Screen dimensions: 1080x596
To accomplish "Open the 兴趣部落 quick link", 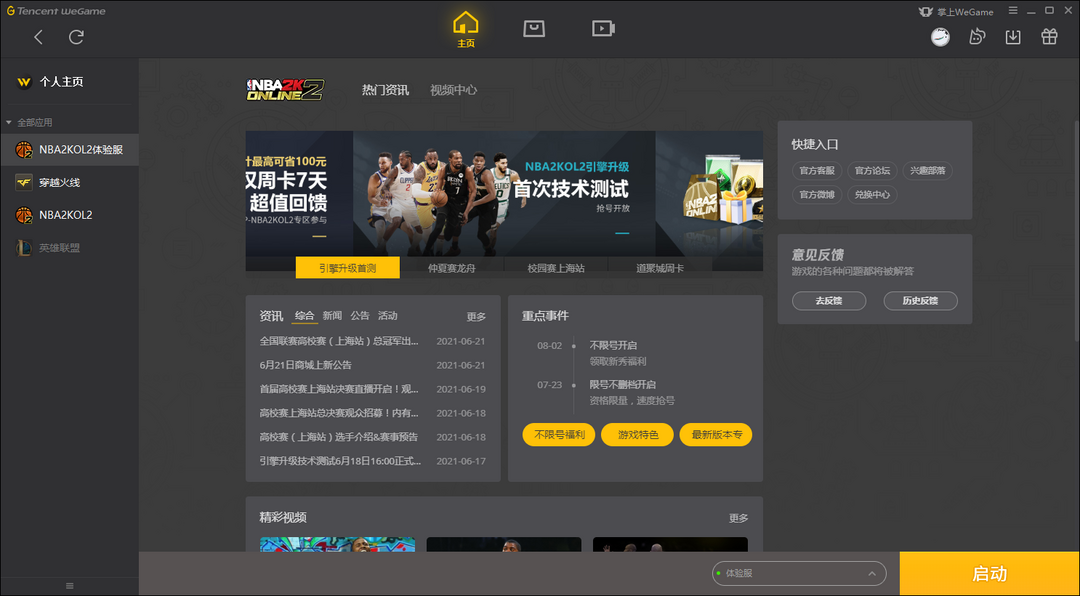I will click(x=927, y=171).
